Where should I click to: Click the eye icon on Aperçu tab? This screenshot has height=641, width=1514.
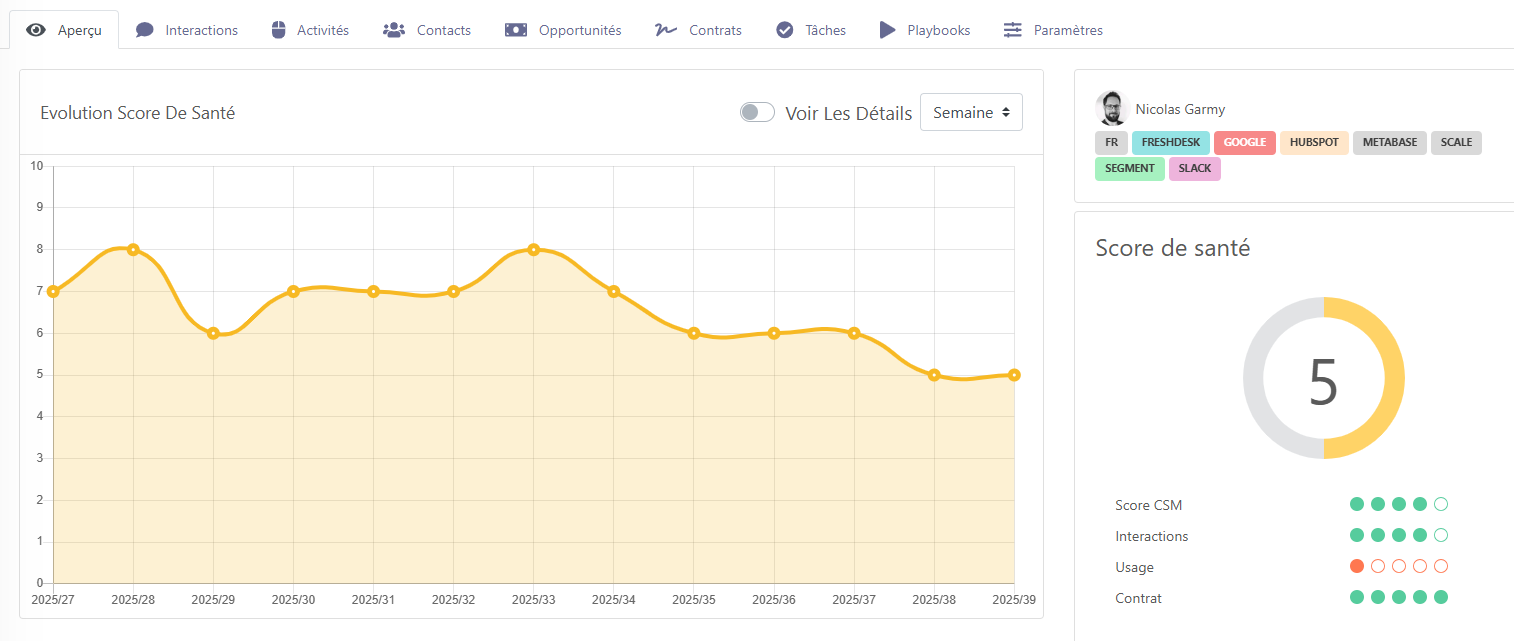click(36, 30)
